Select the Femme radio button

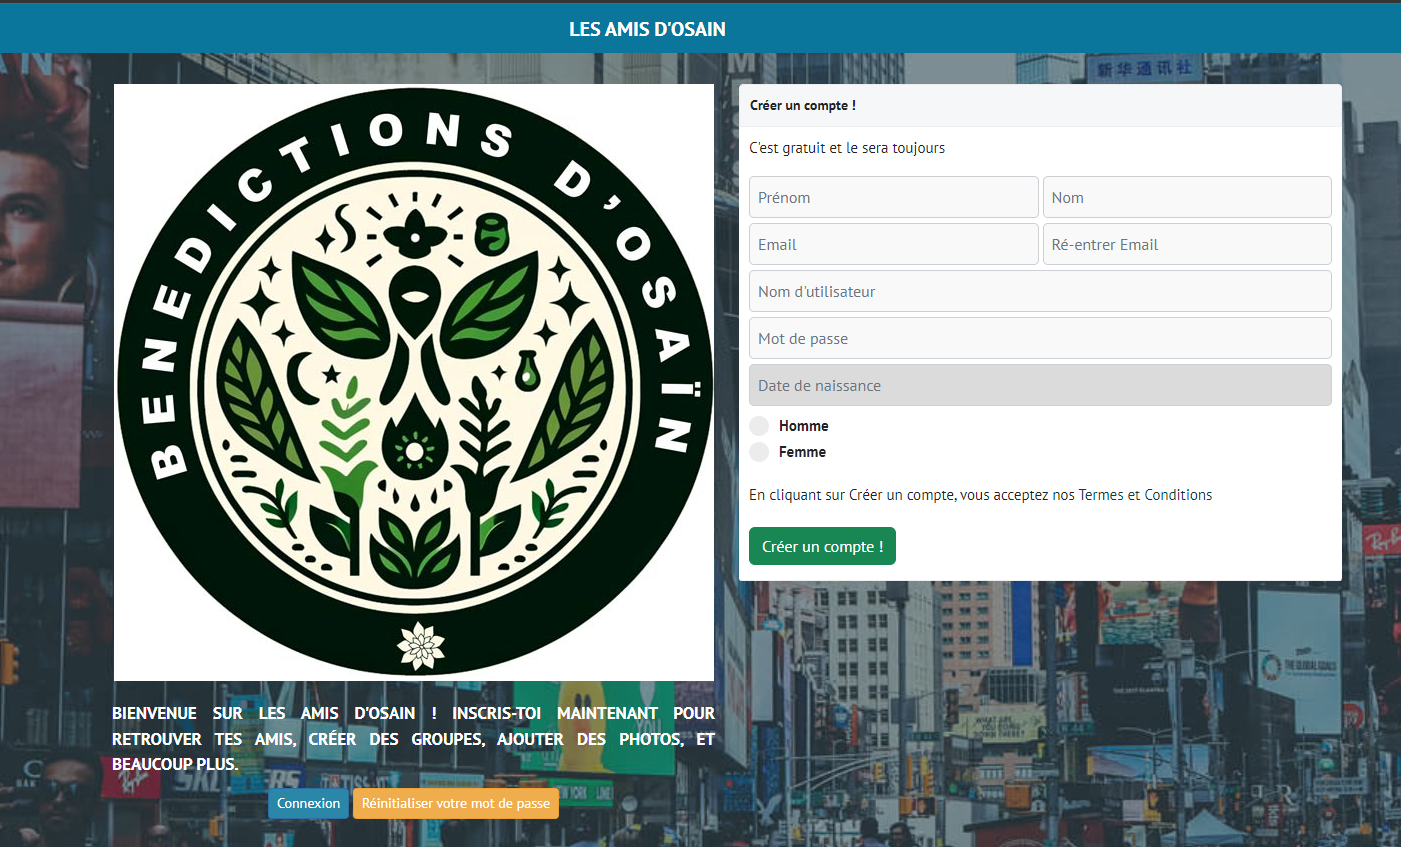[759, 452]
